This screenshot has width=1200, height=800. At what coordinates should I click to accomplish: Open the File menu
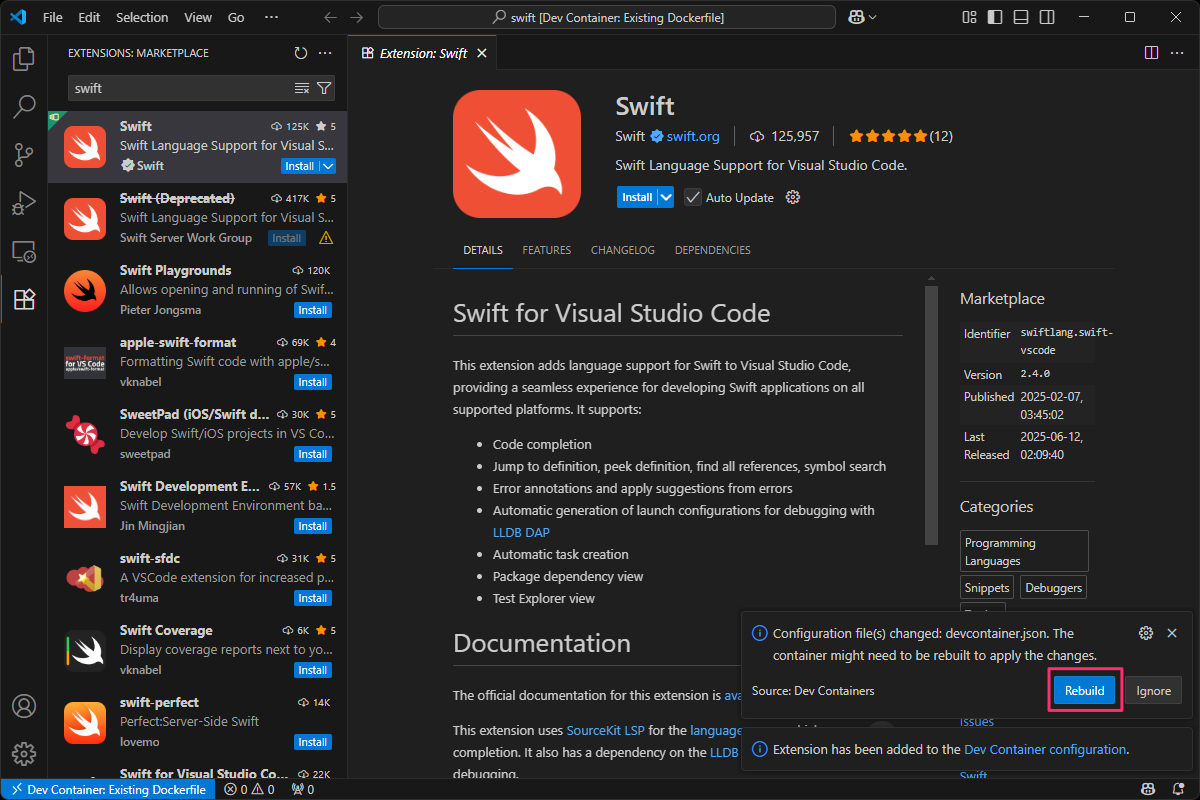[53, 17]
